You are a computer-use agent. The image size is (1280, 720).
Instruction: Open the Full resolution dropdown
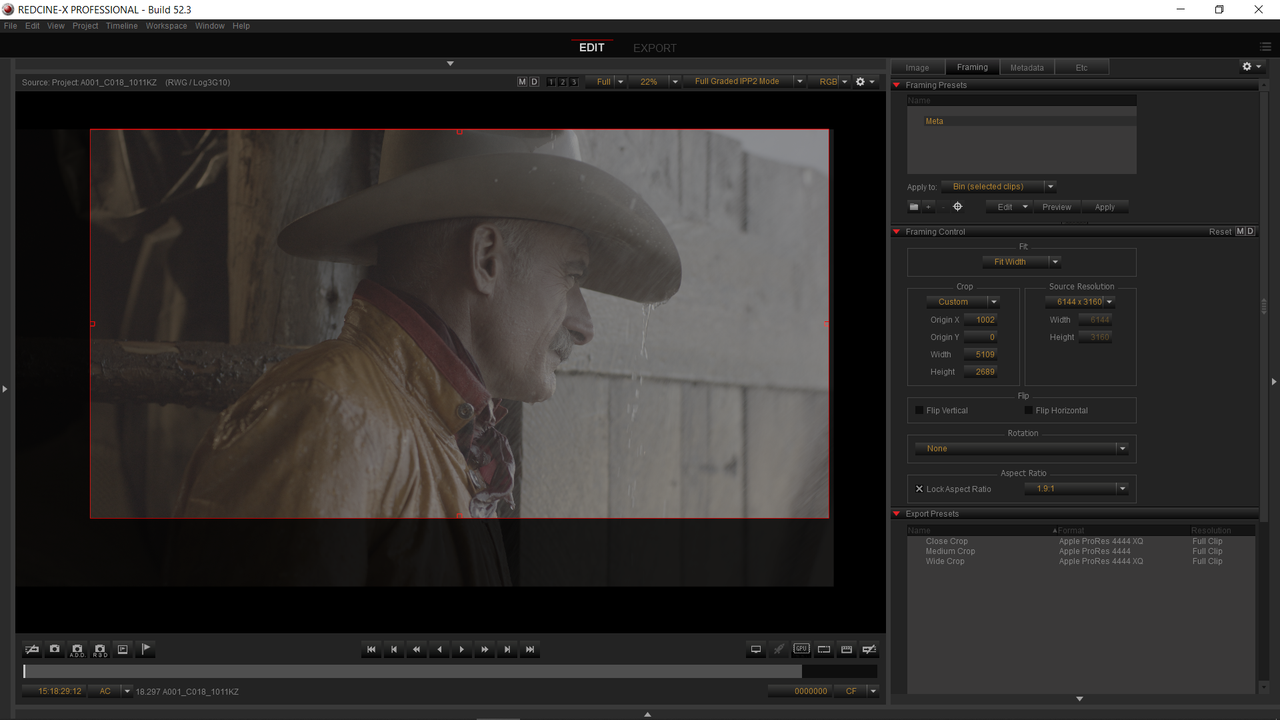[x=606, y=82]
